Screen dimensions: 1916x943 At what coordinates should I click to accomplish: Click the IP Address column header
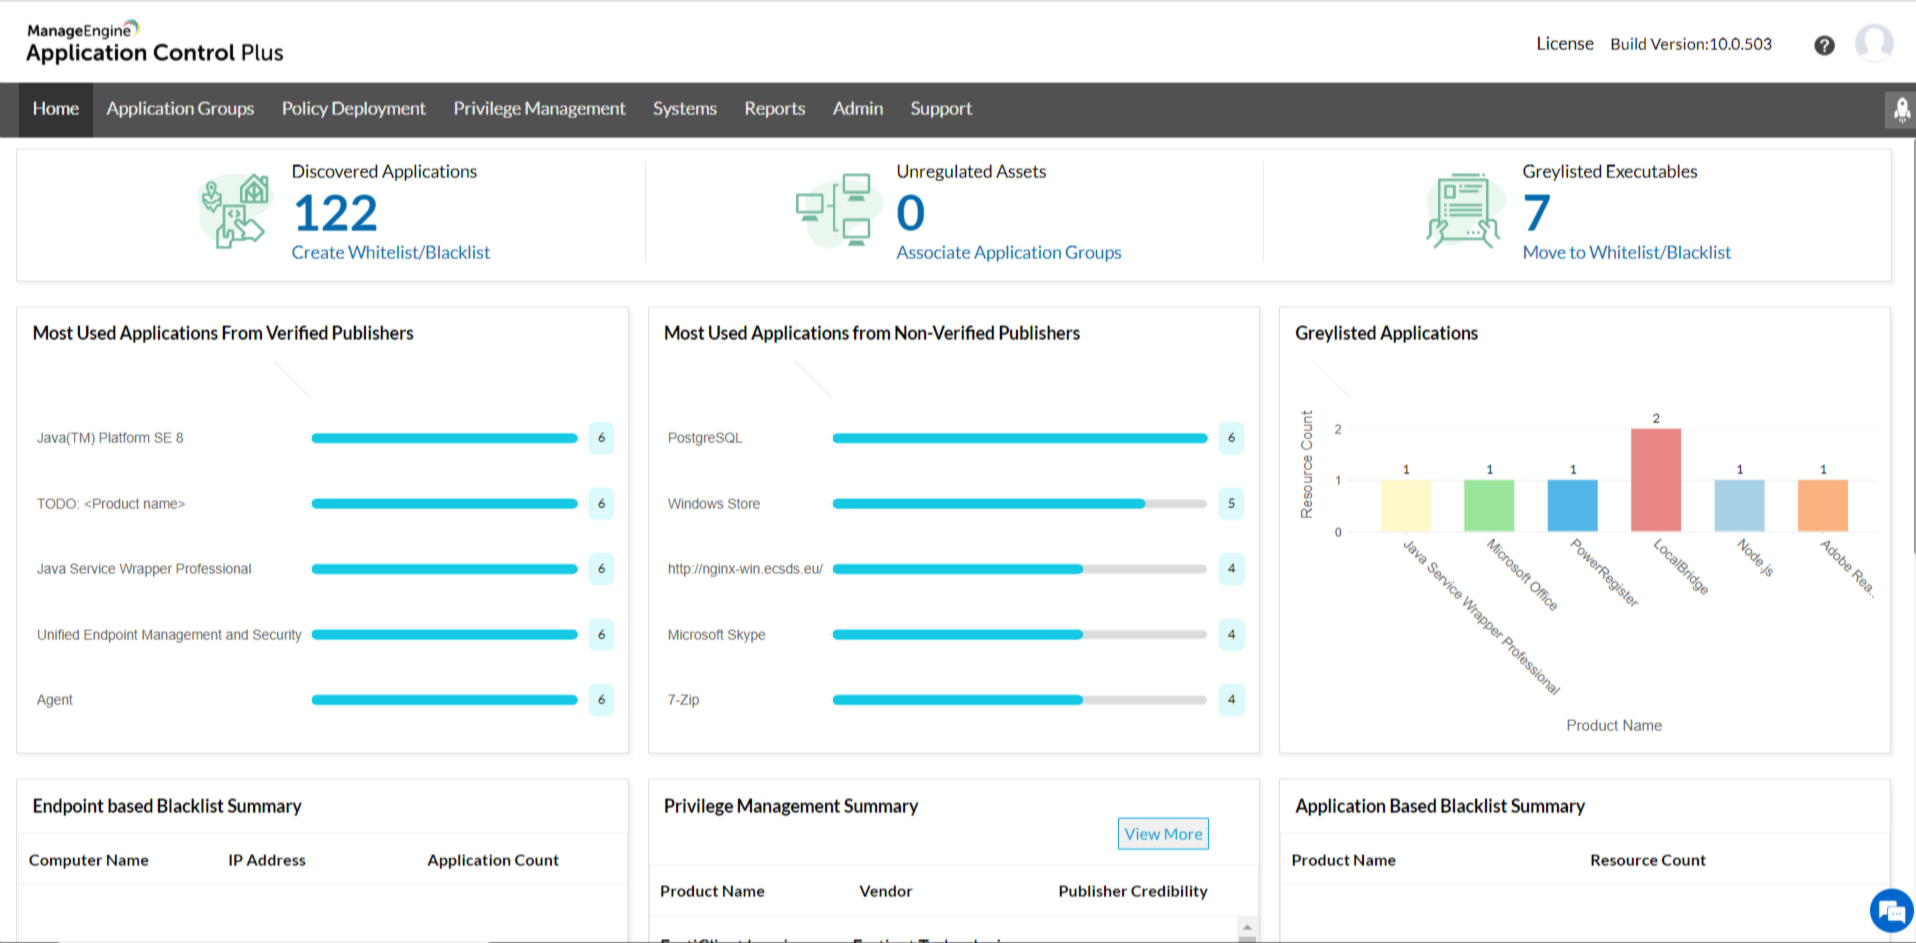[x=267, y=860]
